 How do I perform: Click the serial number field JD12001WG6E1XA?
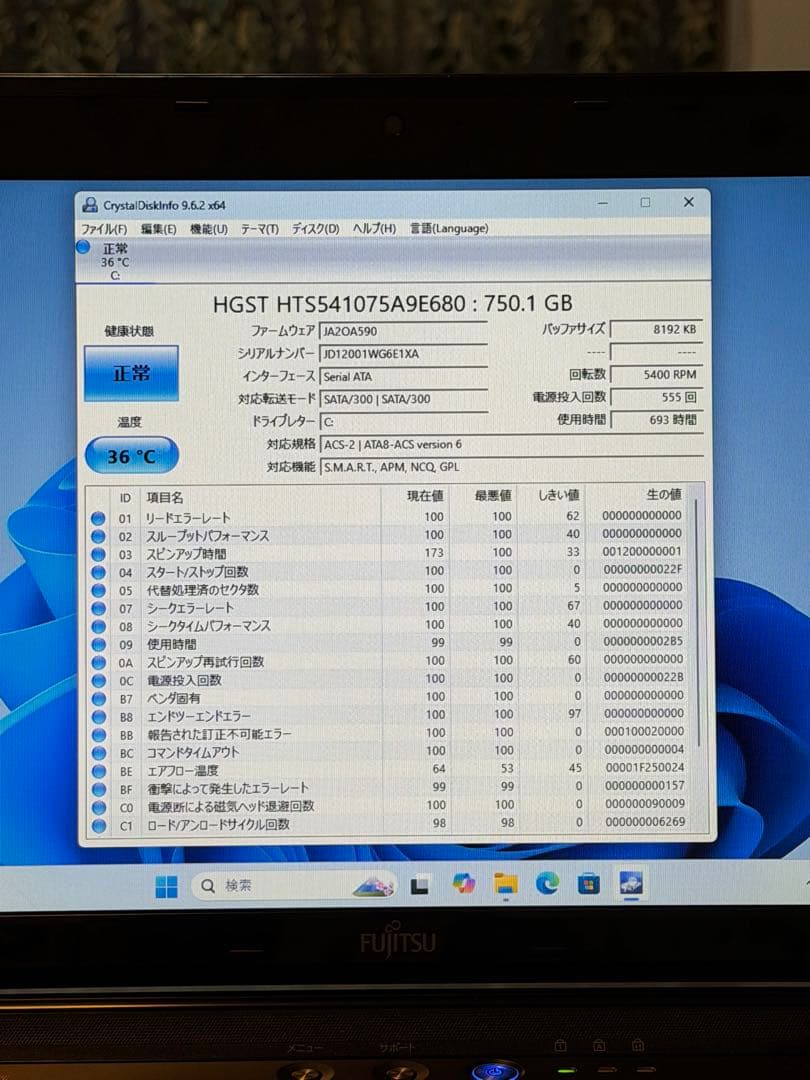(x=404, y=354)
